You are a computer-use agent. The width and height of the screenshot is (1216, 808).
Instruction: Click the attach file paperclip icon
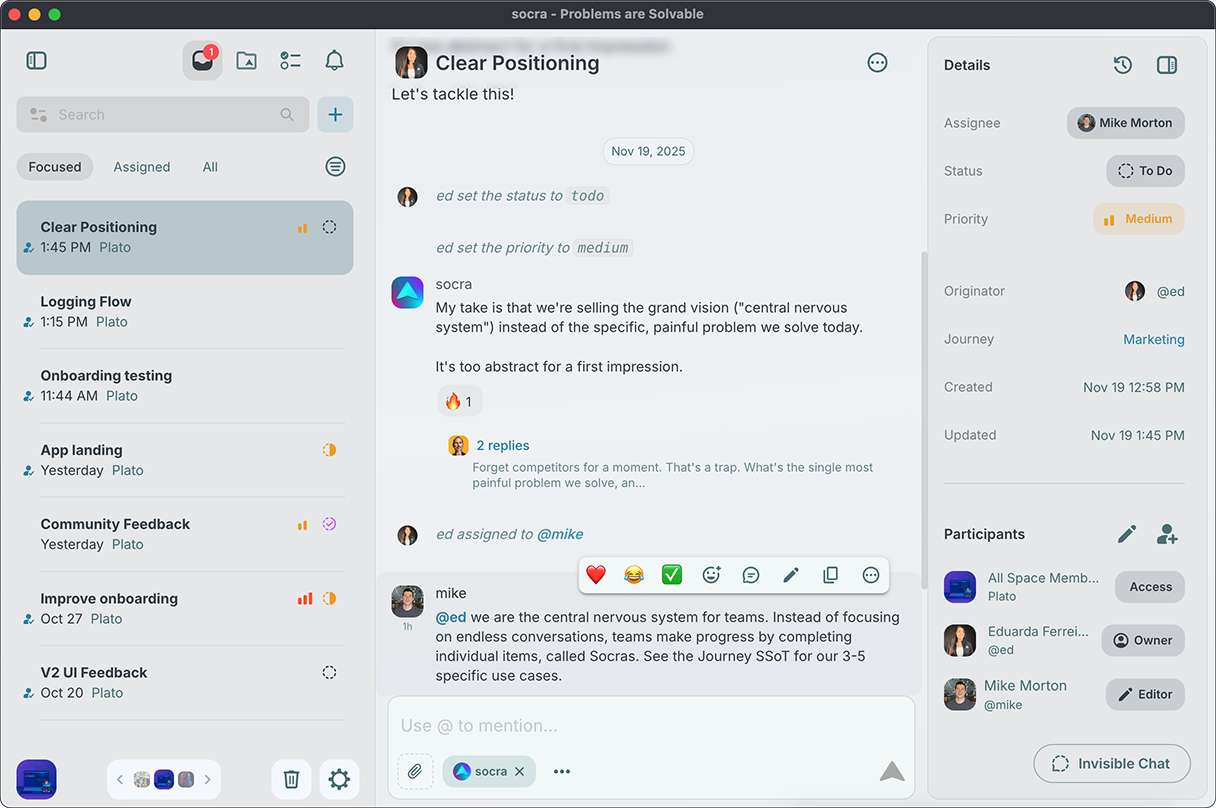415,771
